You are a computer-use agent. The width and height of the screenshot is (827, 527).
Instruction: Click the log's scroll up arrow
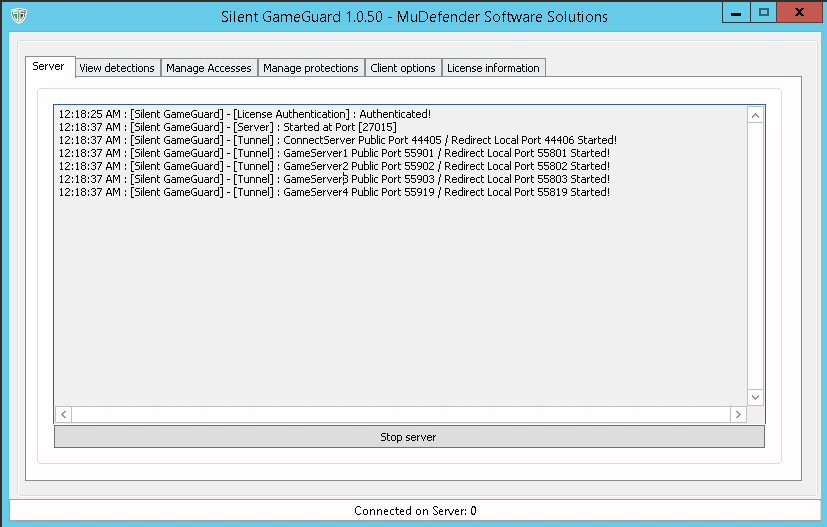point(755,116)
